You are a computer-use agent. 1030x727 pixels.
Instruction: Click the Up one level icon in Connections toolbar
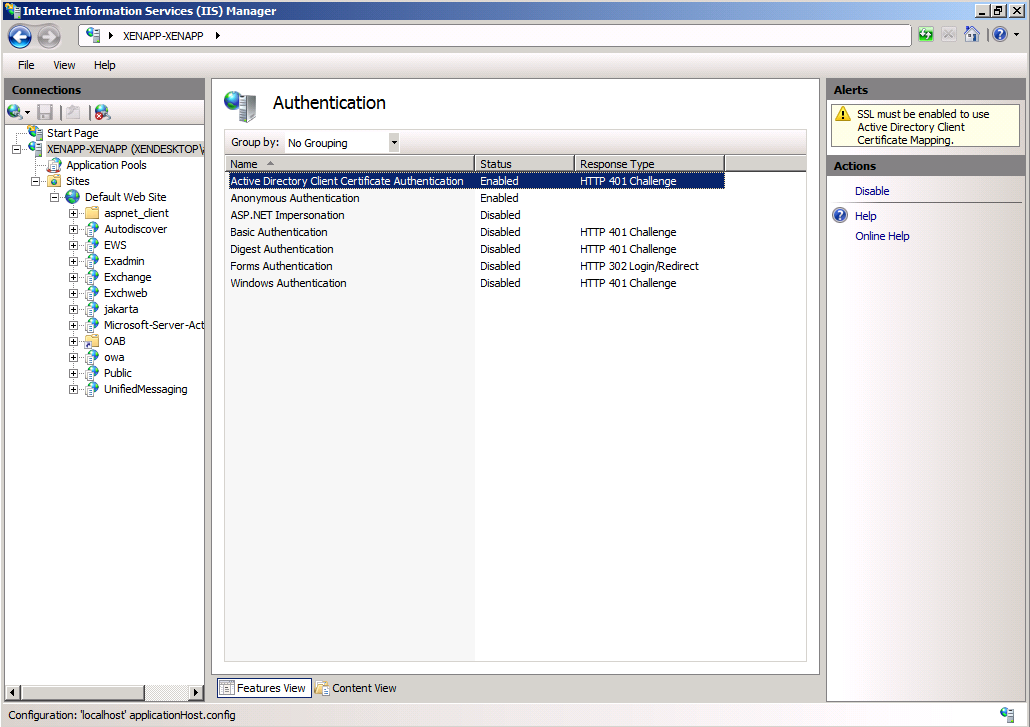point(72,112)
